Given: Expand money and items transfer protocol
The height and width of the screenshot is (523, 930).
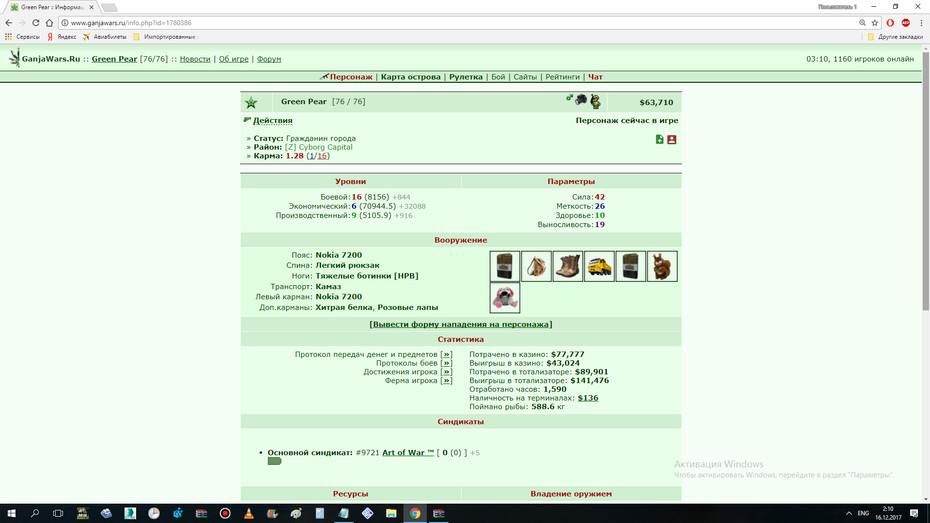Looking at the screenshot, I should [447, 355].
